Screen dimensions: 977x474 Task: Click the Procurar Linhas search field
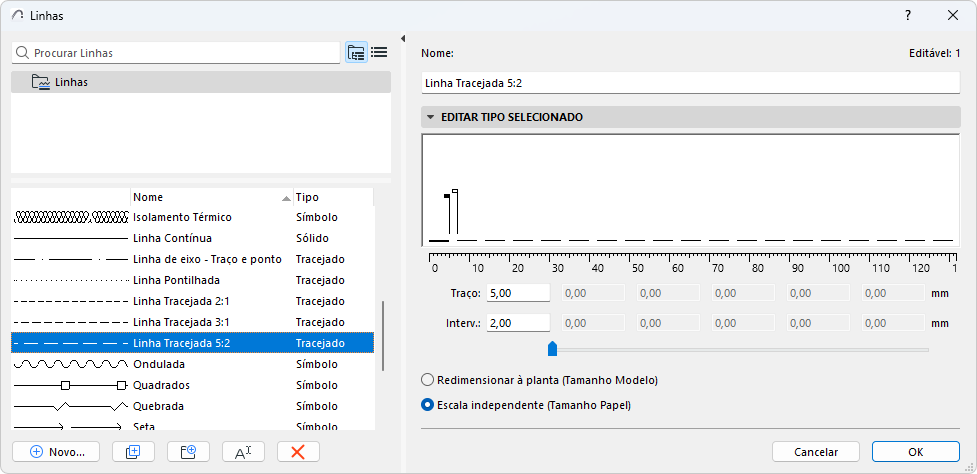tap(176, 53)
